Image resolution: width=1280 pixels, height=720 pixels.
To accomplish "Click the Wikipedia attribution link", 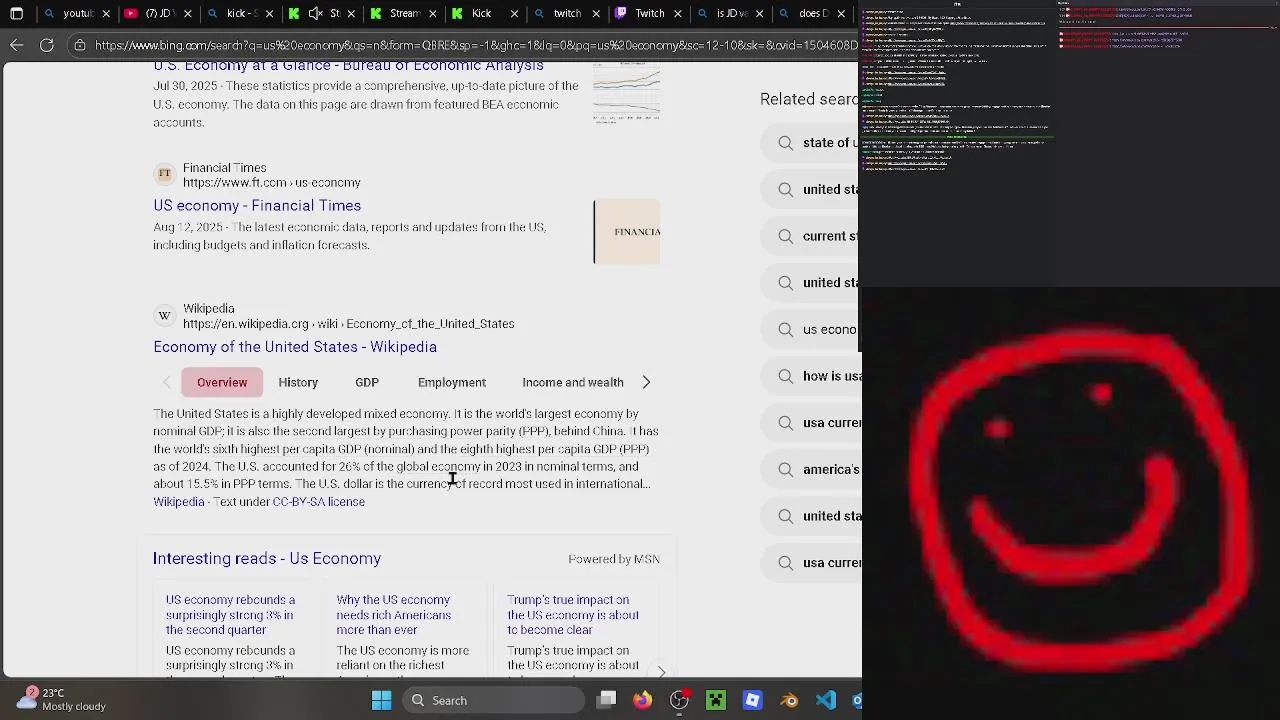I will [x=179, y=501].
